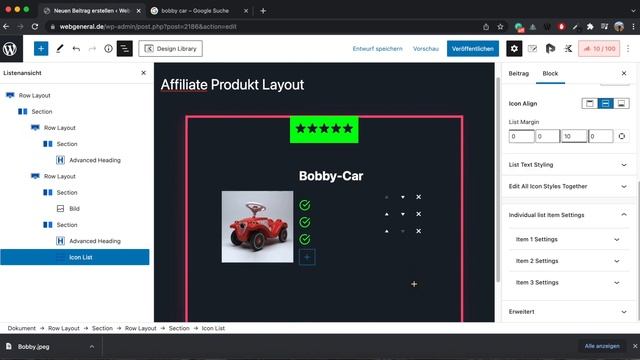Click the first List Margin input field
Screen dimensions: 640x360
522,136
